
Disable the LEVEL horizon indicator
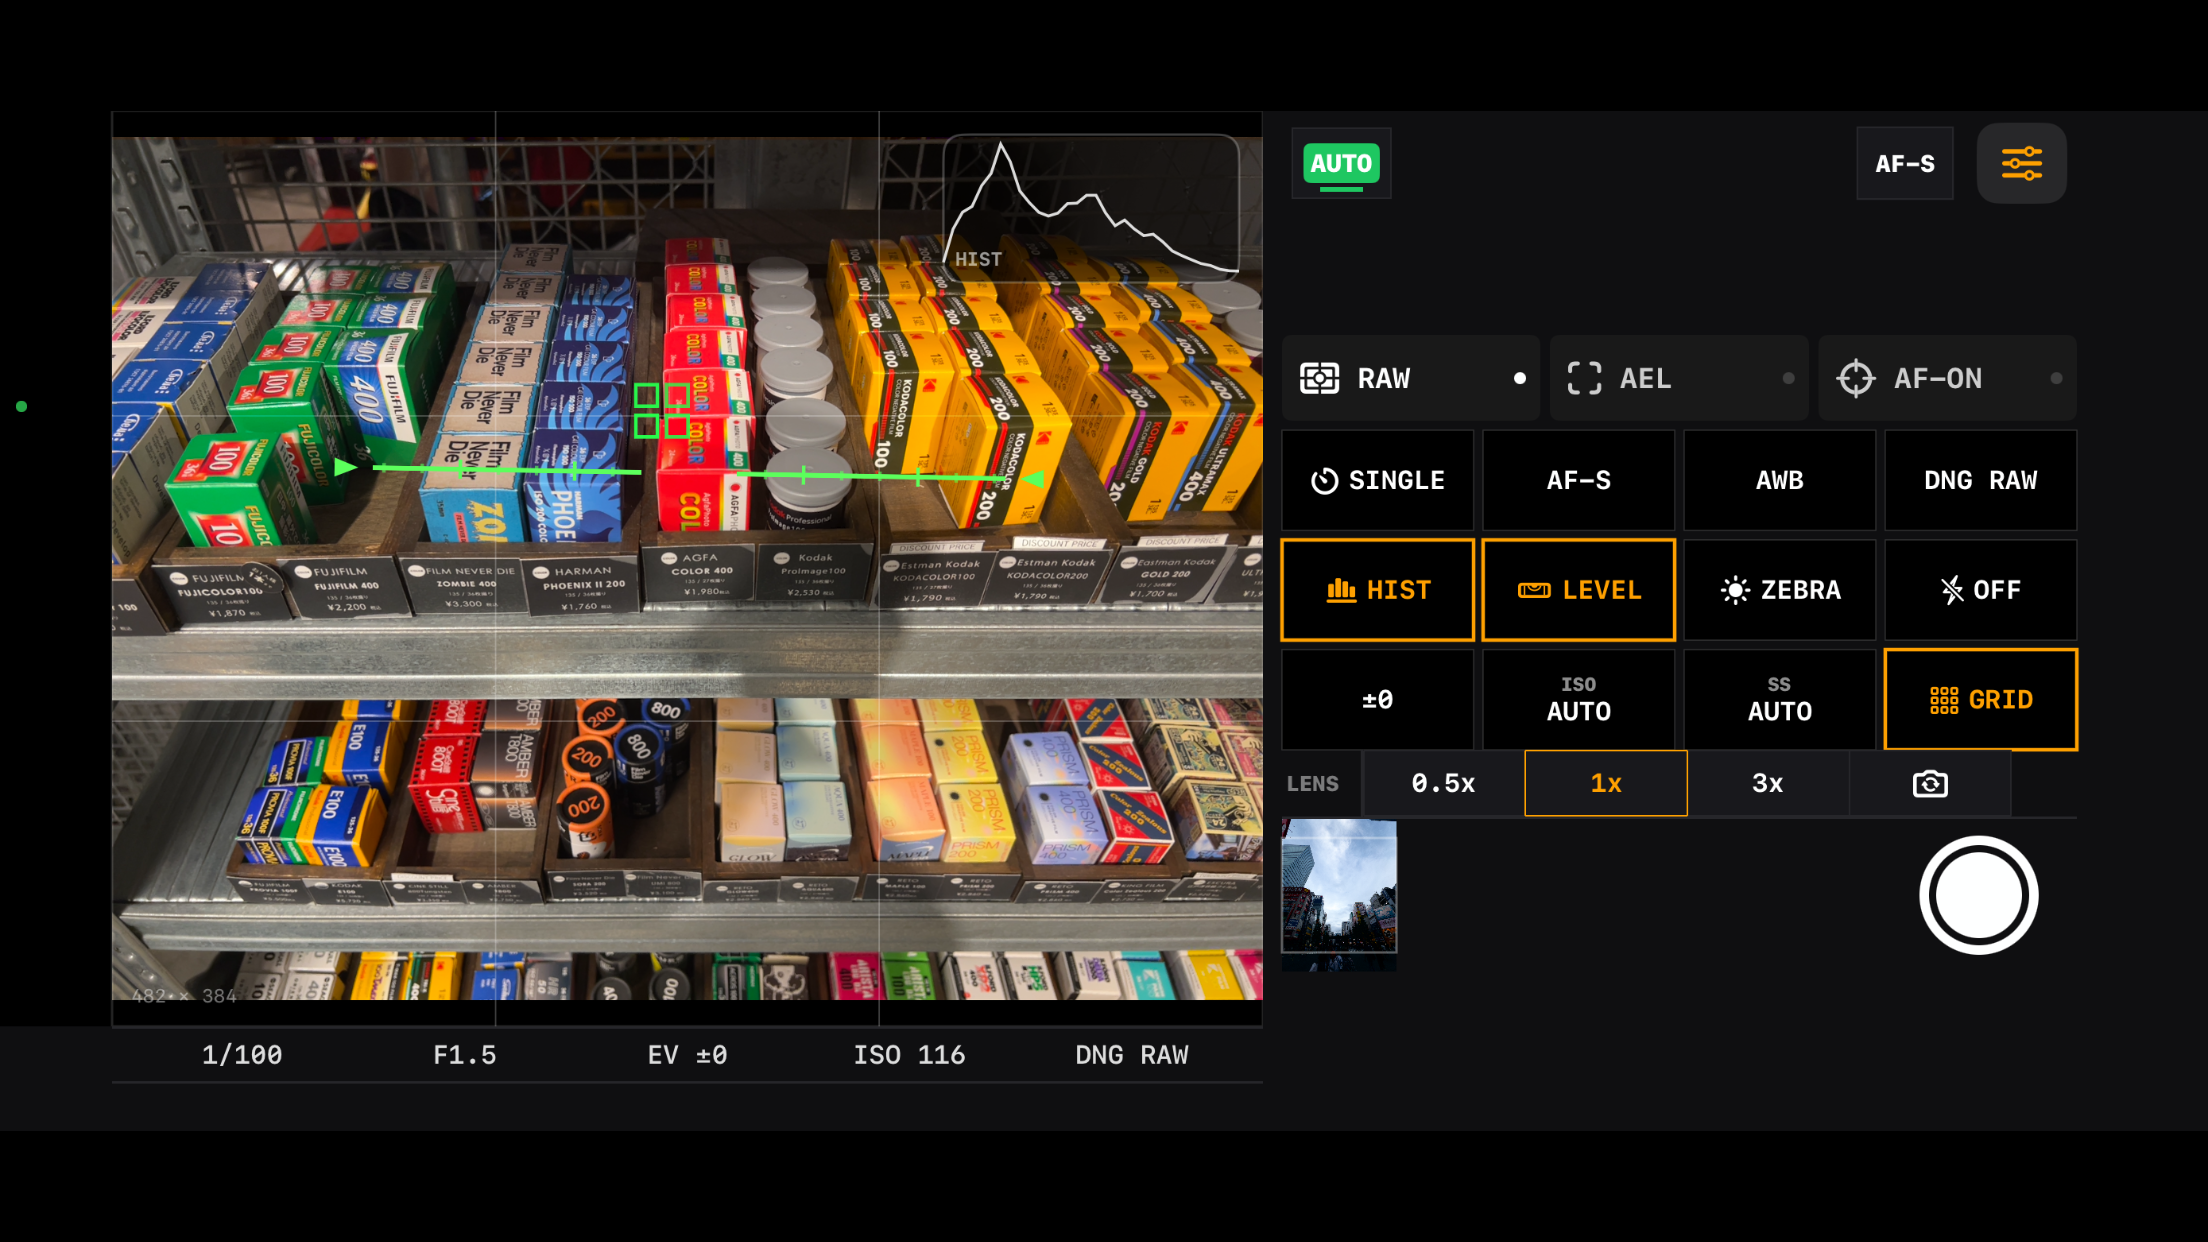coord(1578,590)
